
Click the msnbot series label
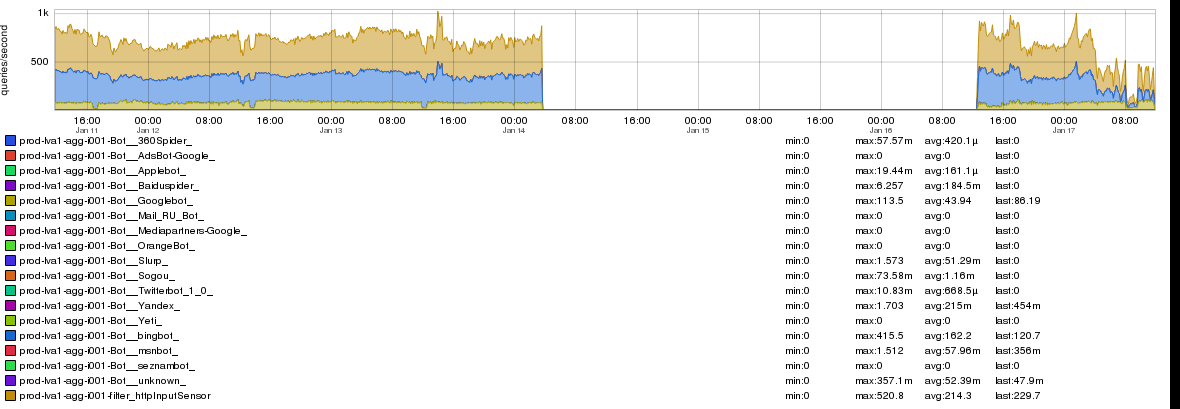(99, 351)
